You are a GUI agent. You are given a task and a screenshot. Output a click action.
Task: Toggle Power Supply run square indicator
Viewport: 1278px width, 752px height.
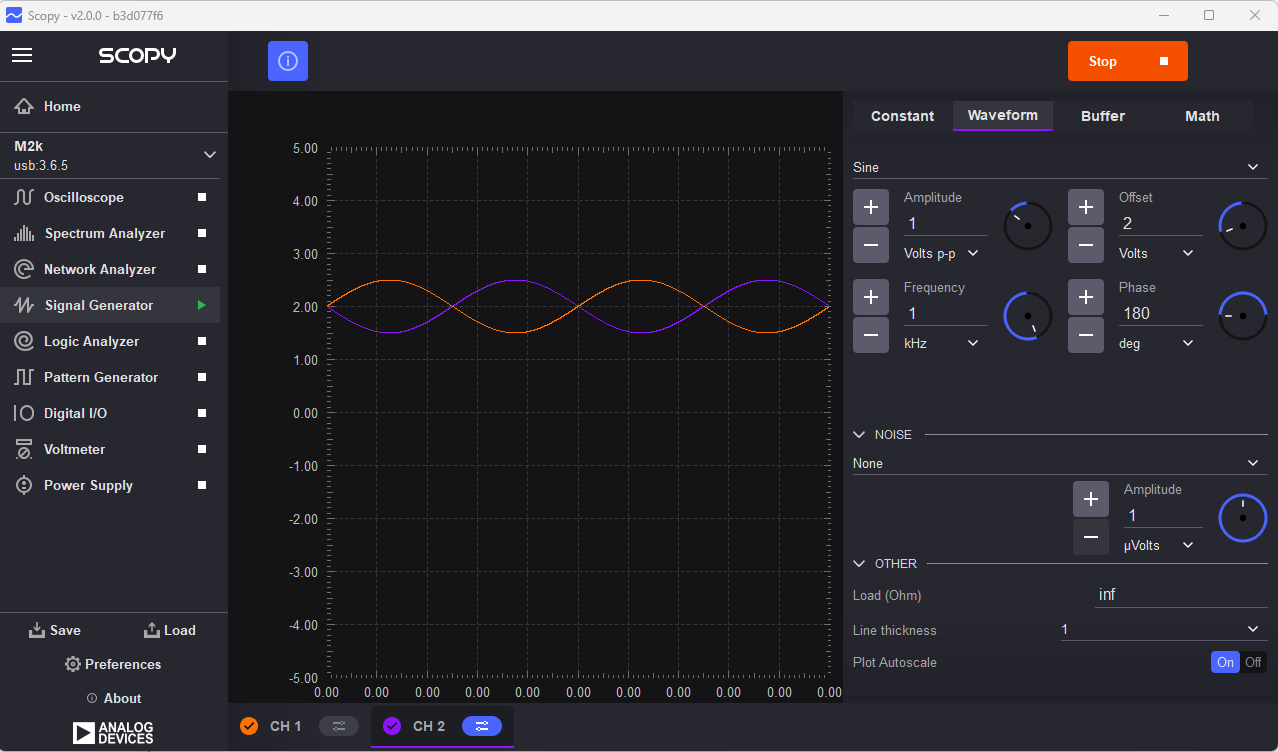click(202, 485)
